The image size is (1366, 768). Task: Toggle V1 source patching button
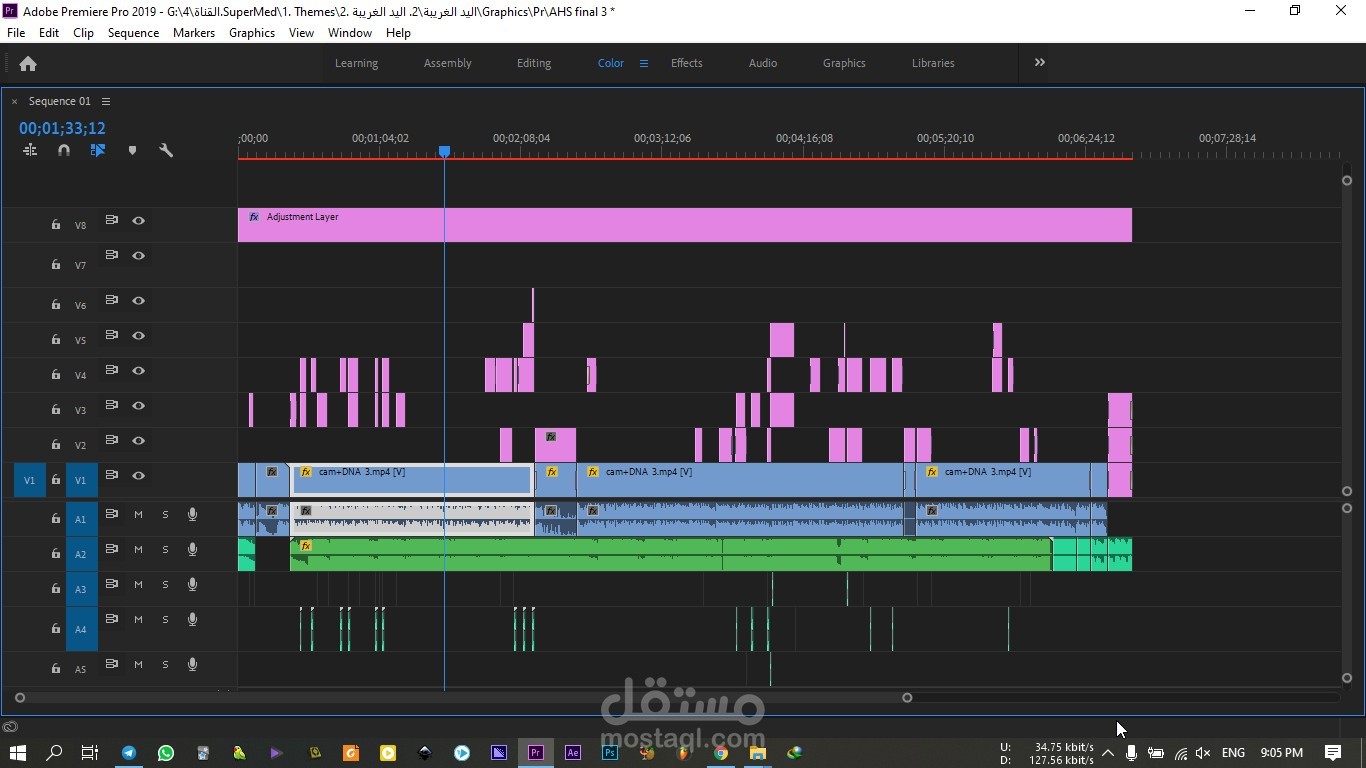29,481
